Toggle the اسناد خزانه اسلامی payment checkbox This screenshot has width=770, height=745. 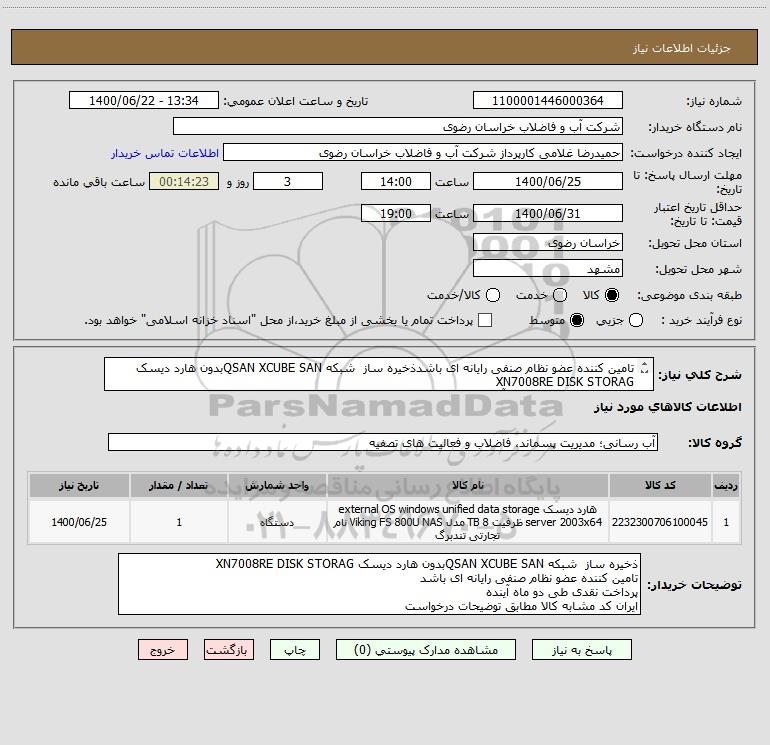(x=485, y=320)
